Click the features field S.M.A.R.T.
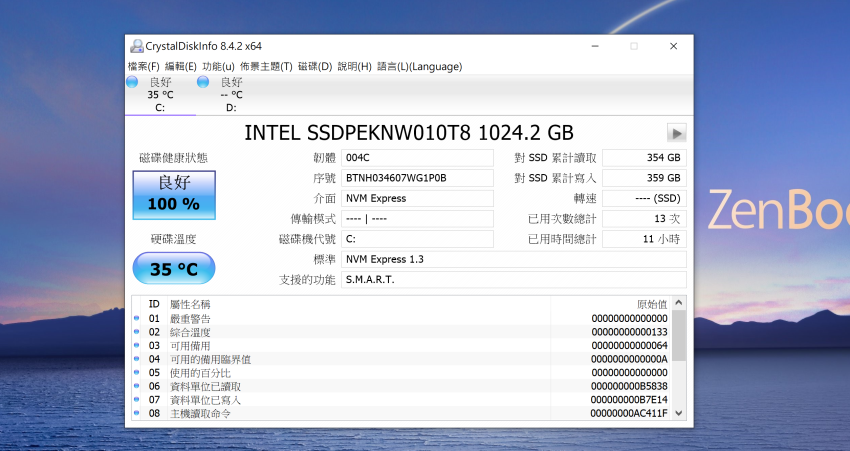The height and width of the screenshot is (451, 850). 514,280
